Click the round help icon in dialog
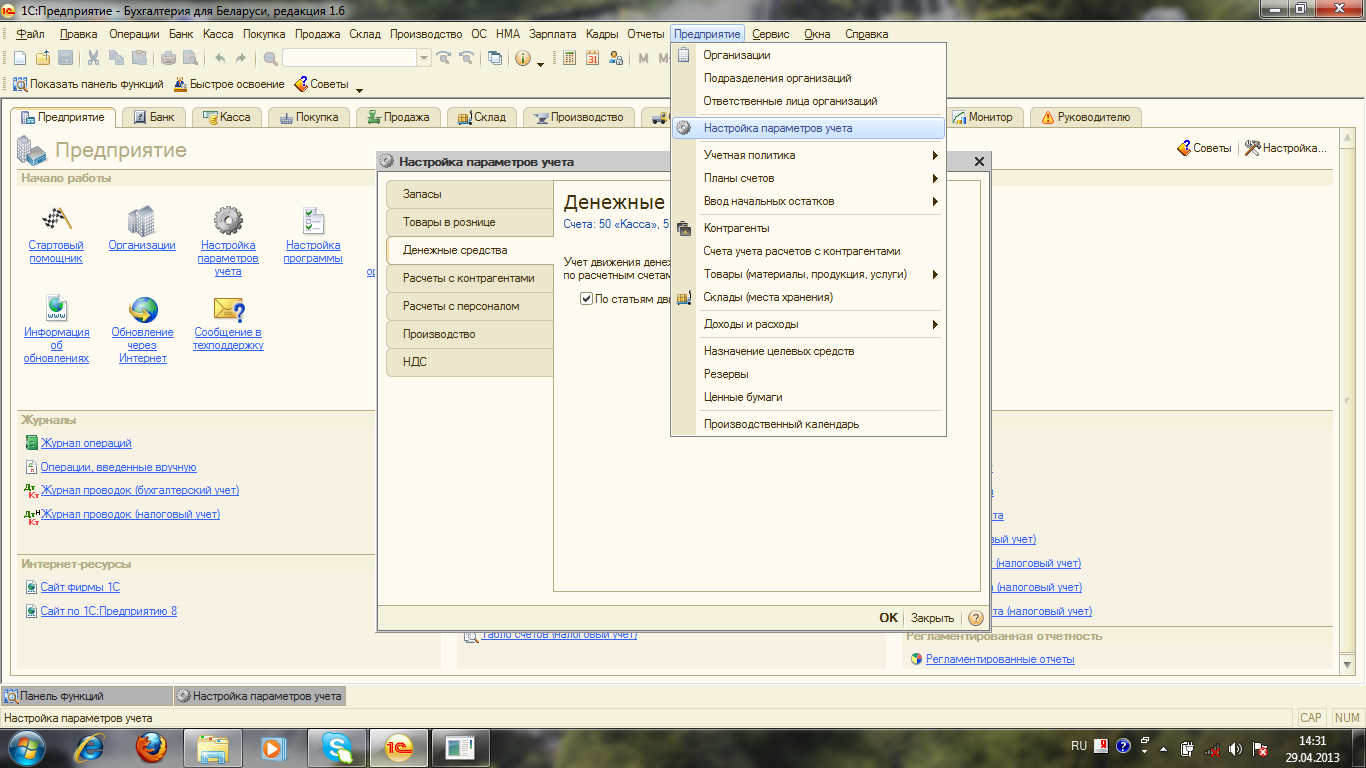The image size is (1366, 768). 976,618
